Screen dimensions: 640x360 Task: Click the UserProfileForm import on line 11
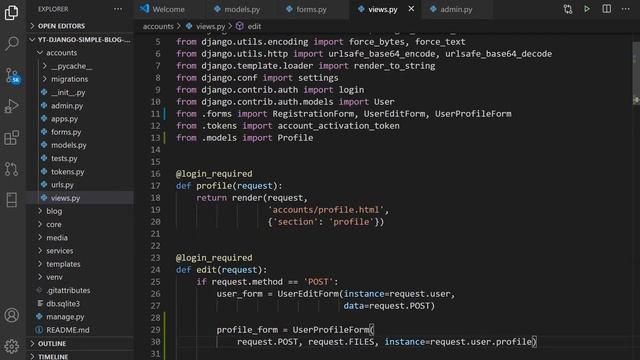[473, 114]
